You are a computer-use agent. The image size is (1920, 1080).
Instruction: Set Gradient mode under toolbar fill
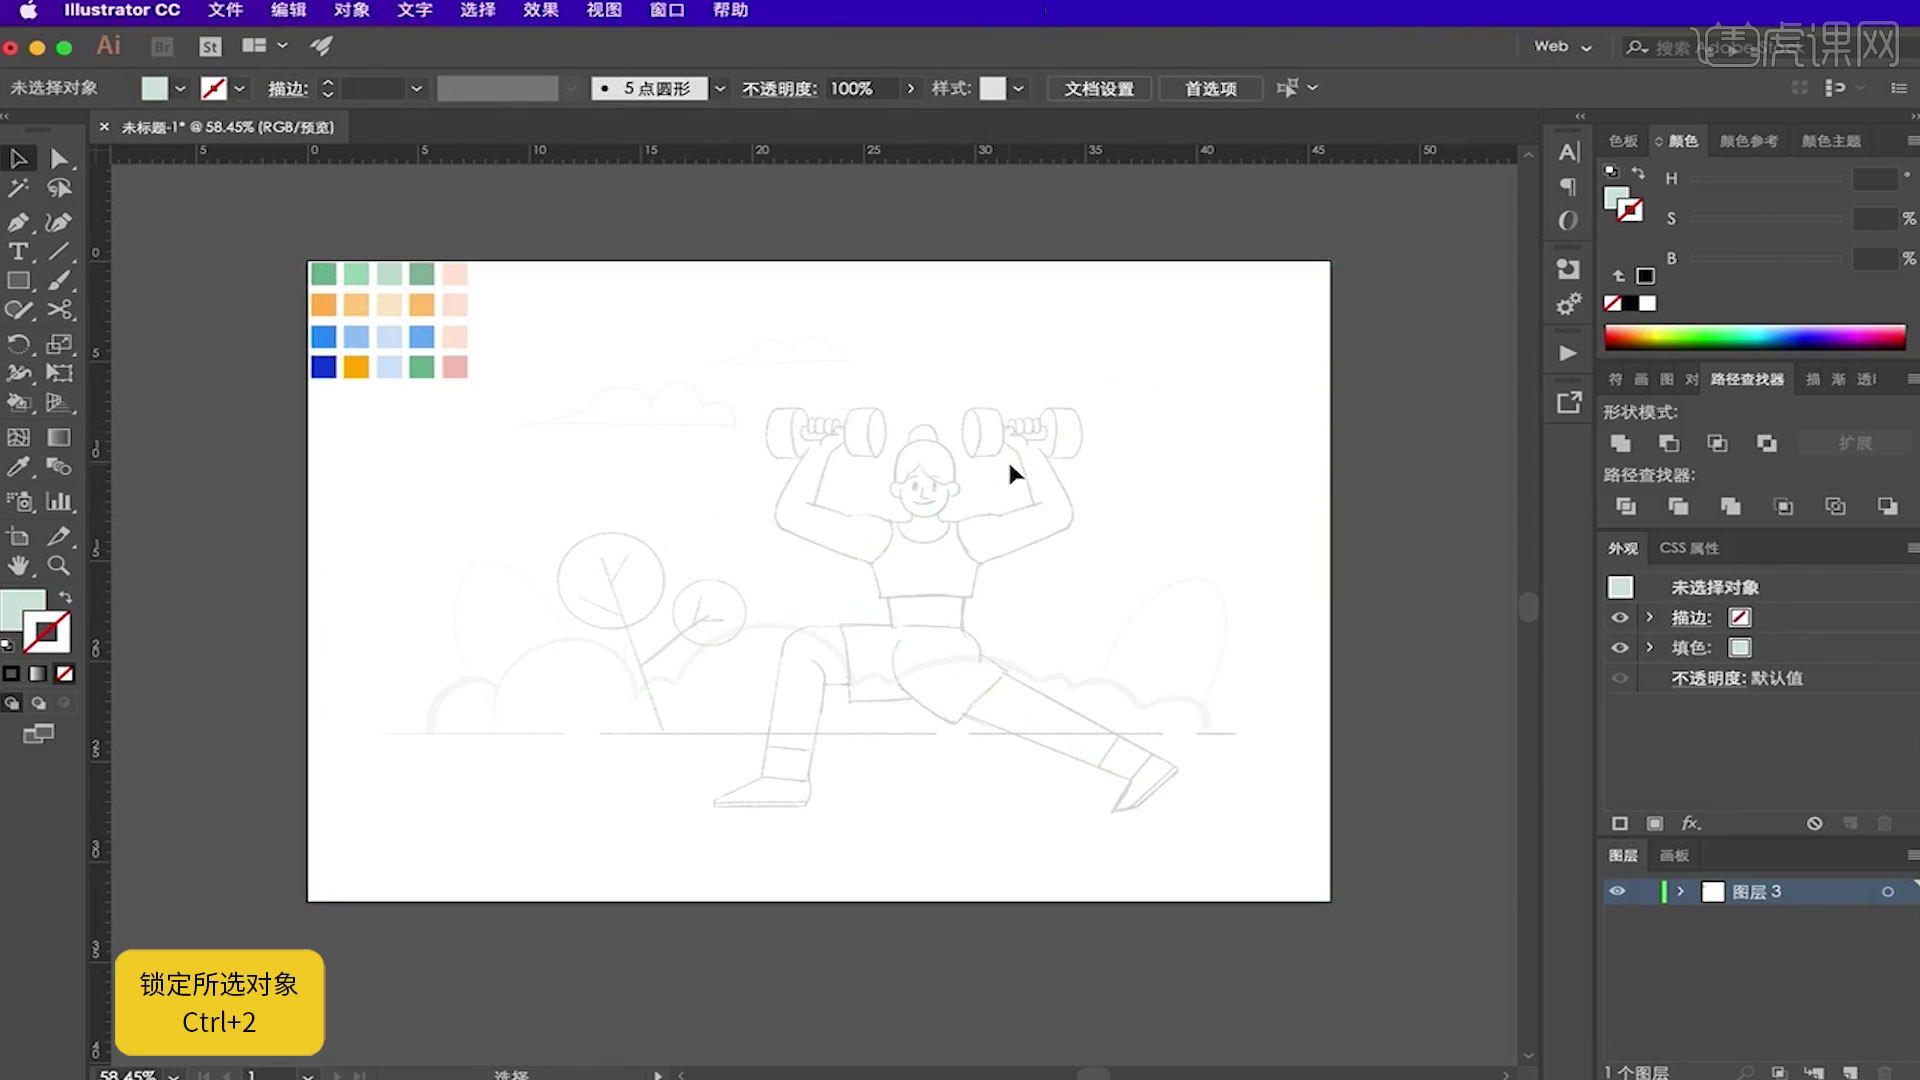37,674
